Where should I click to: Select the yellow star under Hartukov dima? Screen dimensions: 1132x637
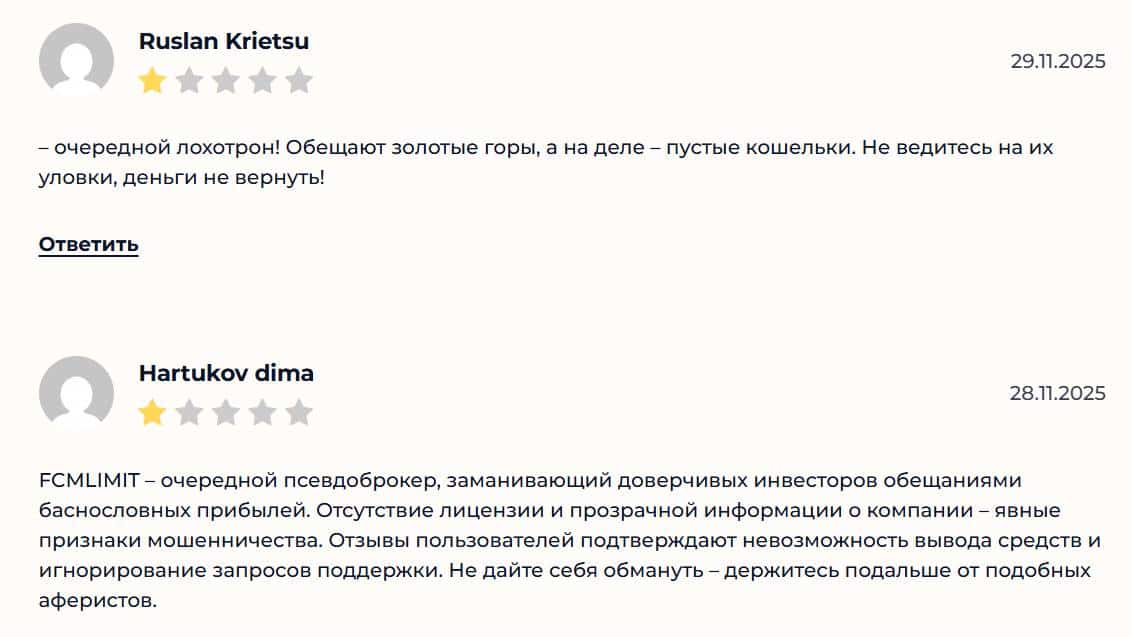click(152, 410)
